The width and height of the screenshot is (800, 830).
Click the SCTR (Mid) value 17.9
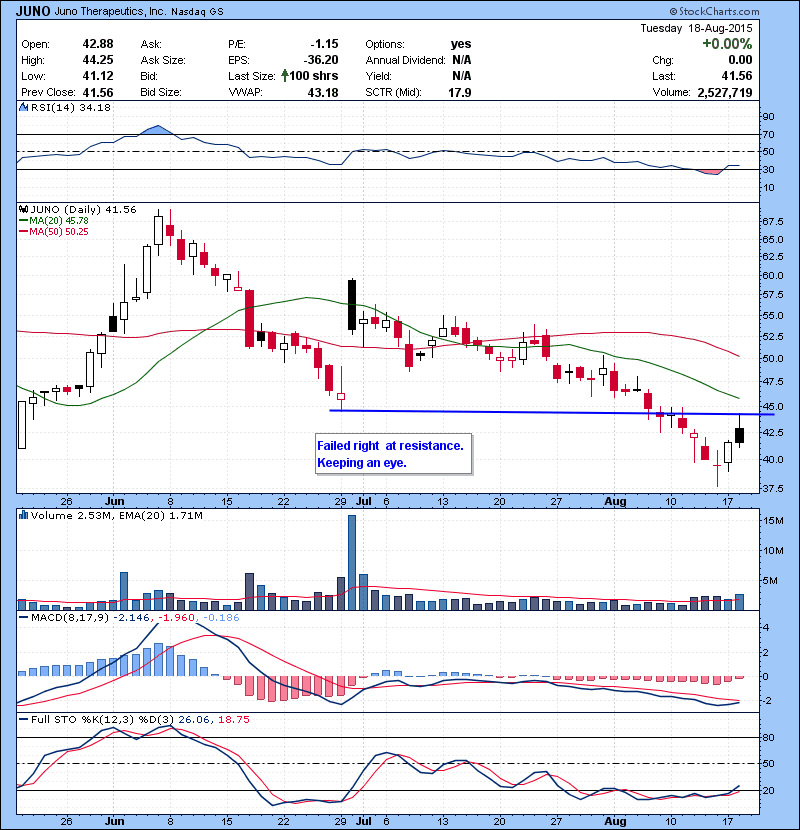460,93
